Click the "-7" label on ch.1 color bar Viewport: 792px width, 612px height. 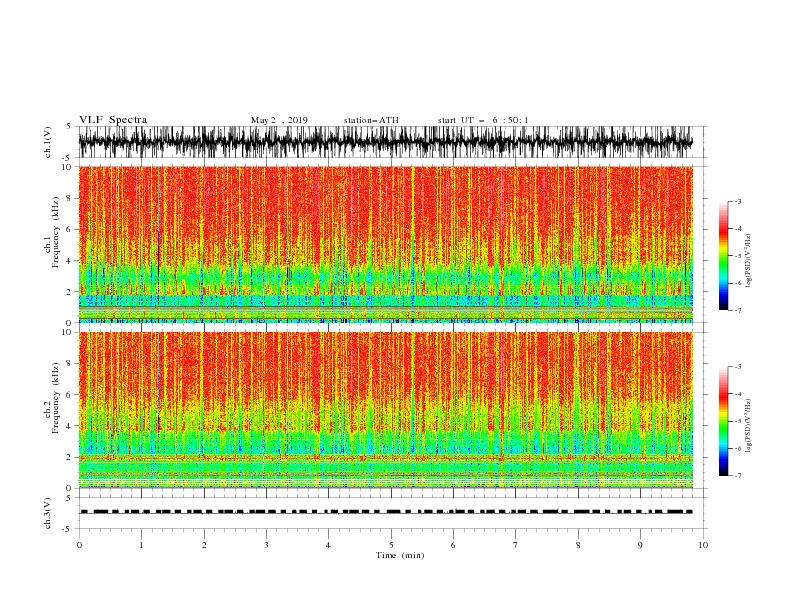click(737, 310)
